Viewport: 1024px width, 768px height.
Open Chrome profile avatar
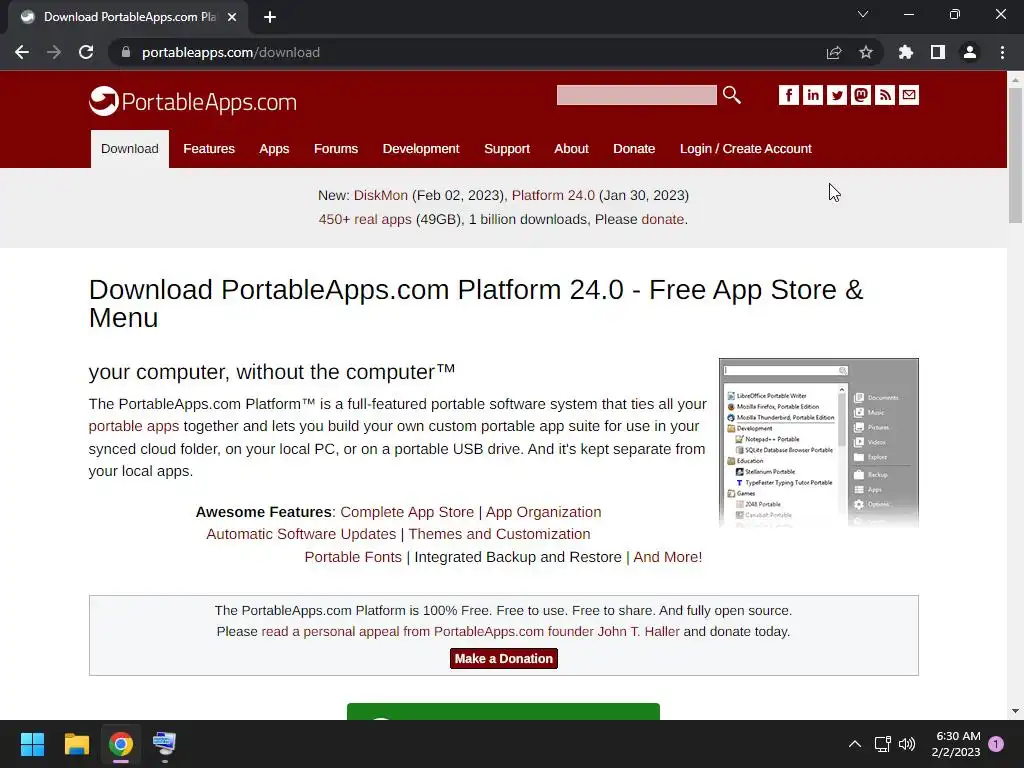pyautogui.click(x=970, y=52)
